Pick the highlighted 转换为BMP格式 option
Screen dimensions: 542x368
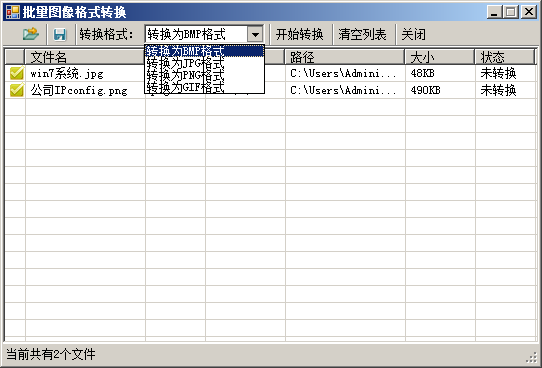(x=204, y=51)
